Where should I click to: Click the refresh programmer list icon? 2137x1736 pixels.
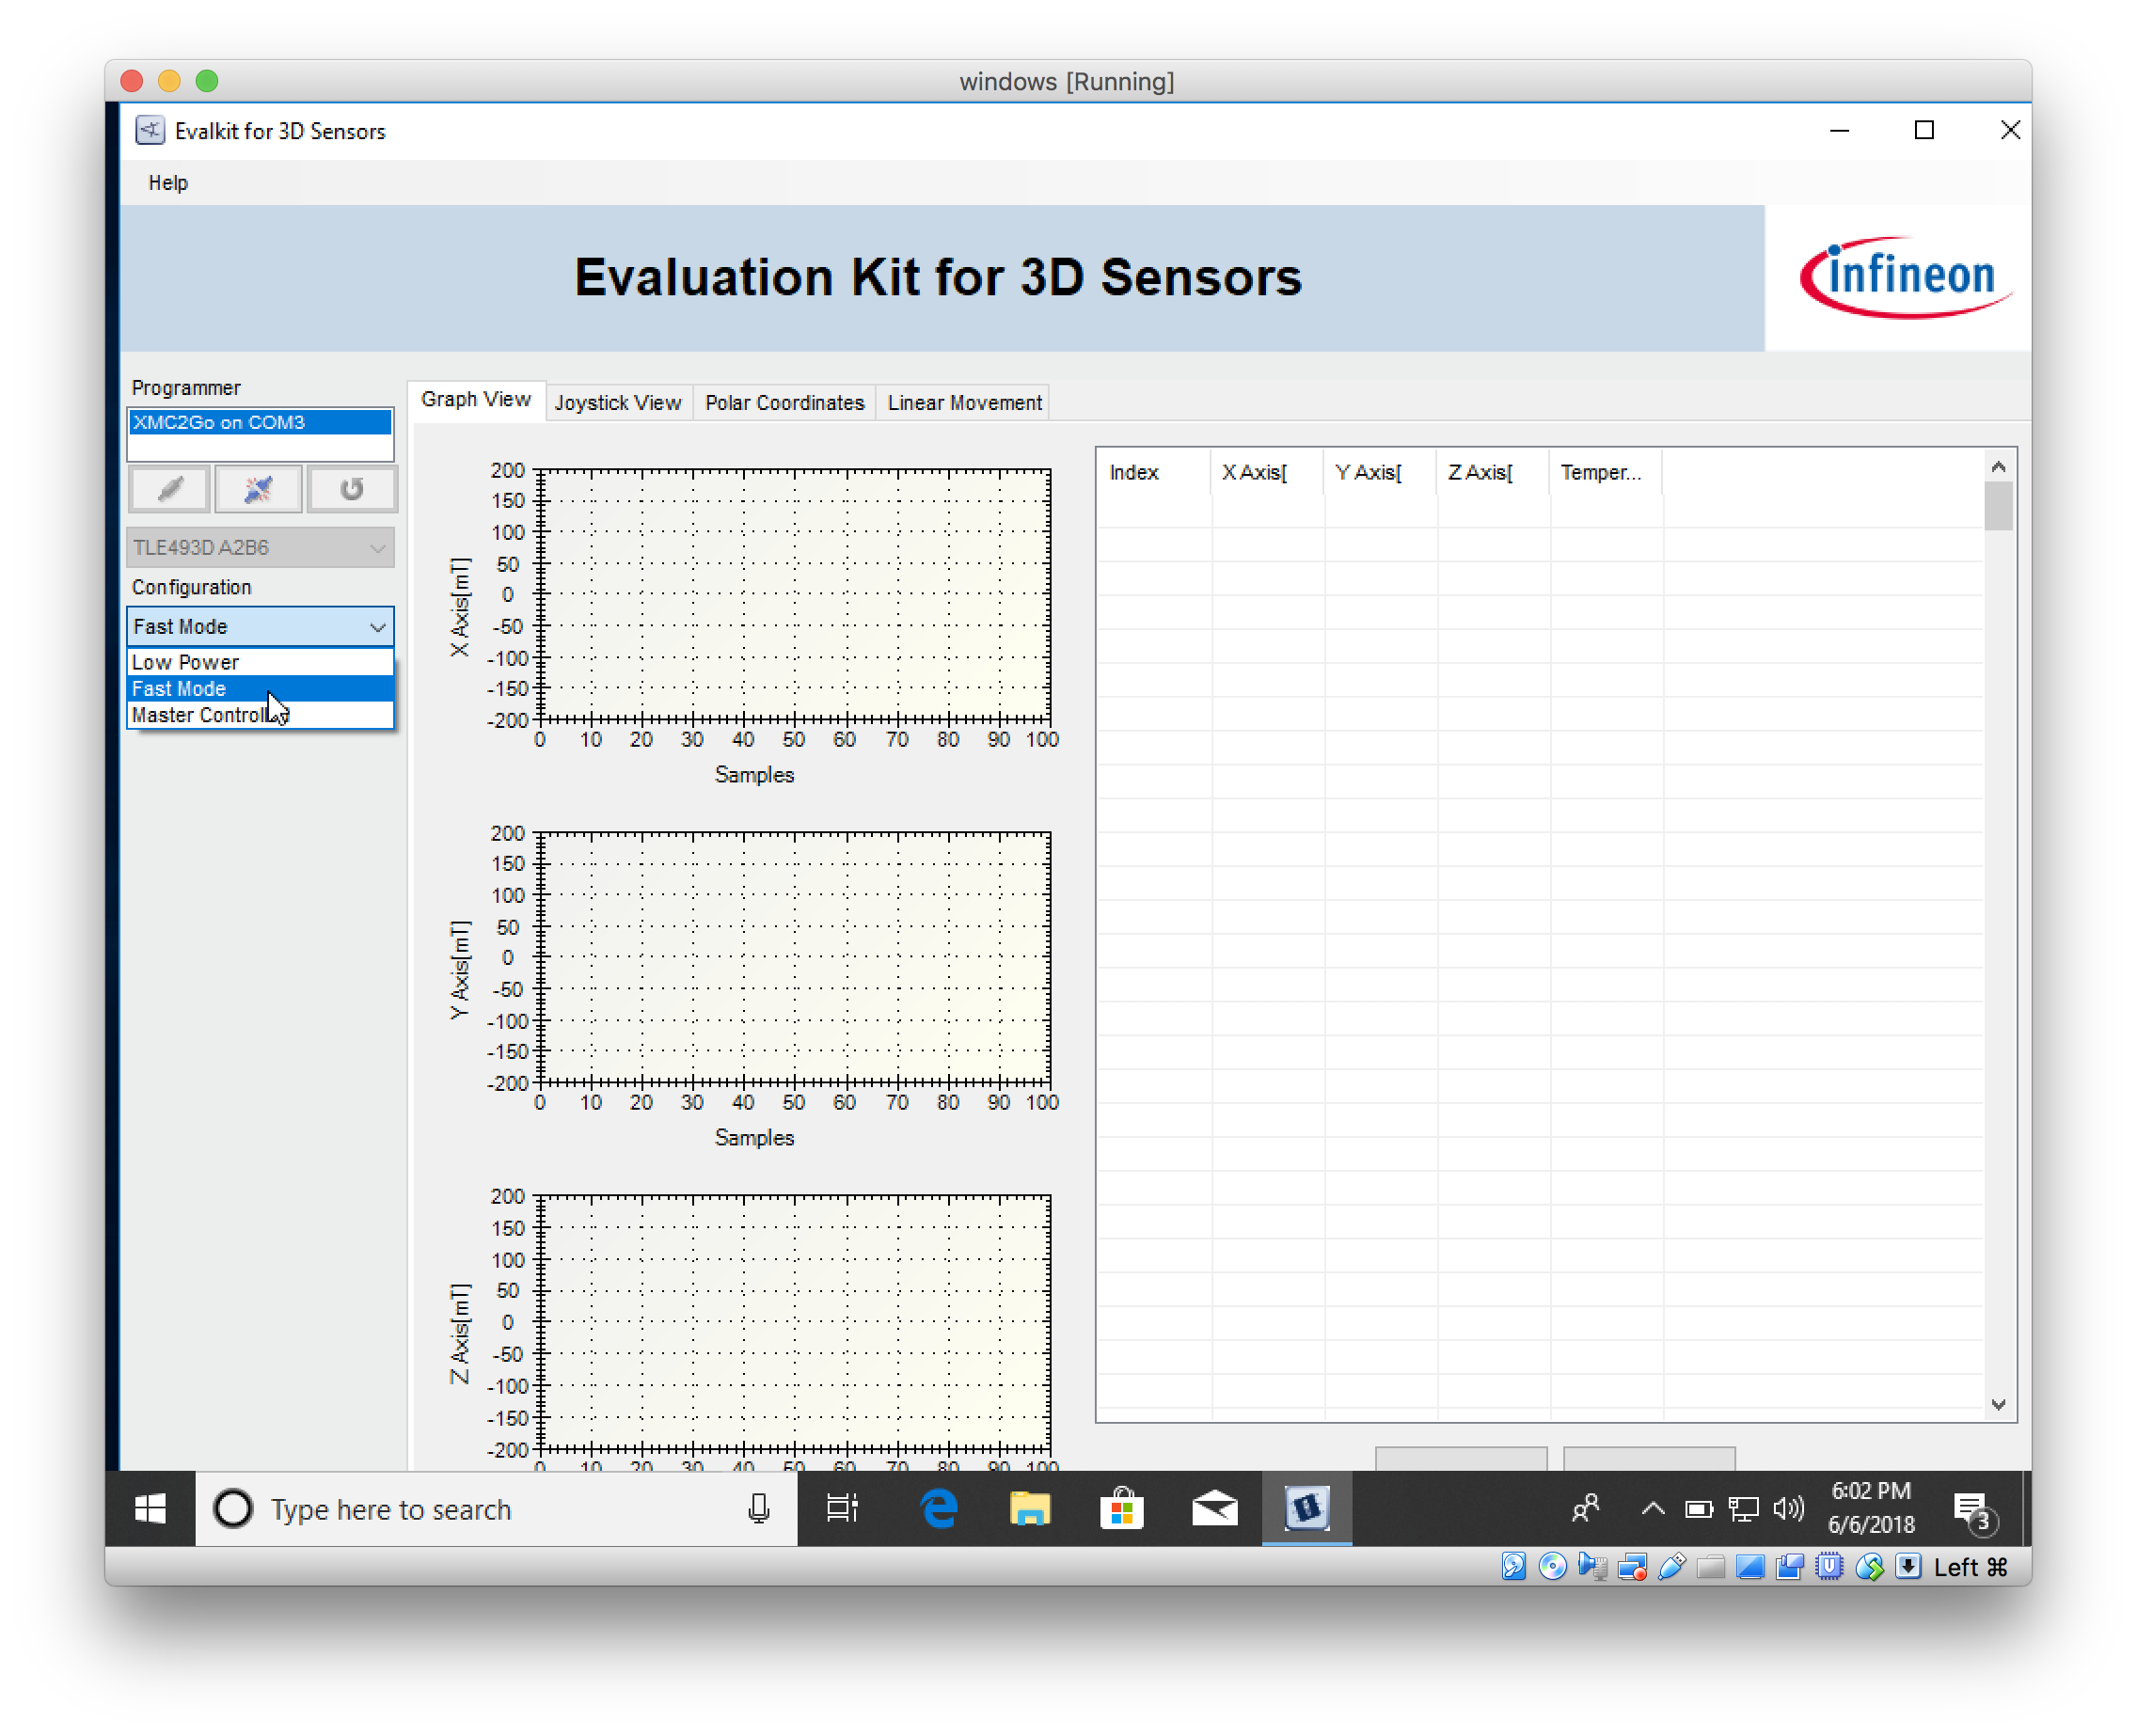[x=352, y=489]
